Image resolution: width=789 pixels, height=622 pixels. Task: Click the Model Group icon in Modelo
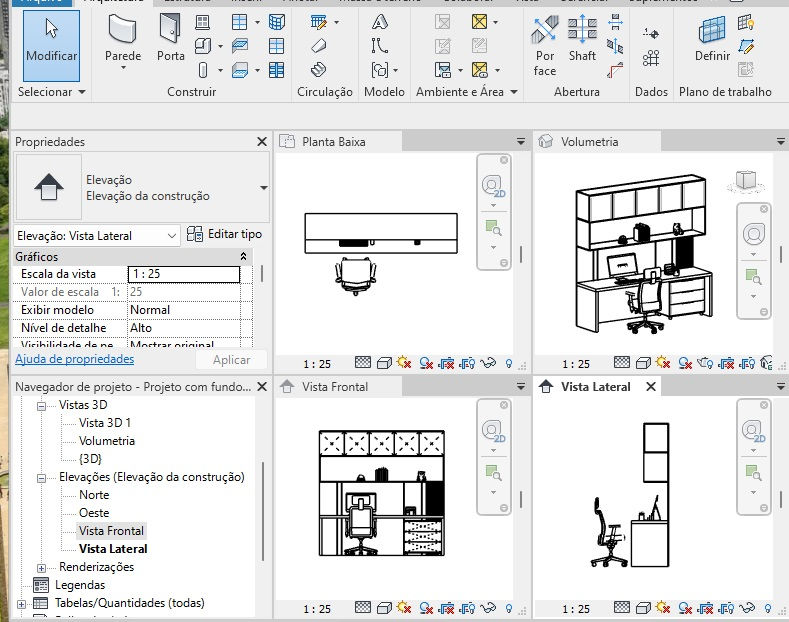[379, 69]
